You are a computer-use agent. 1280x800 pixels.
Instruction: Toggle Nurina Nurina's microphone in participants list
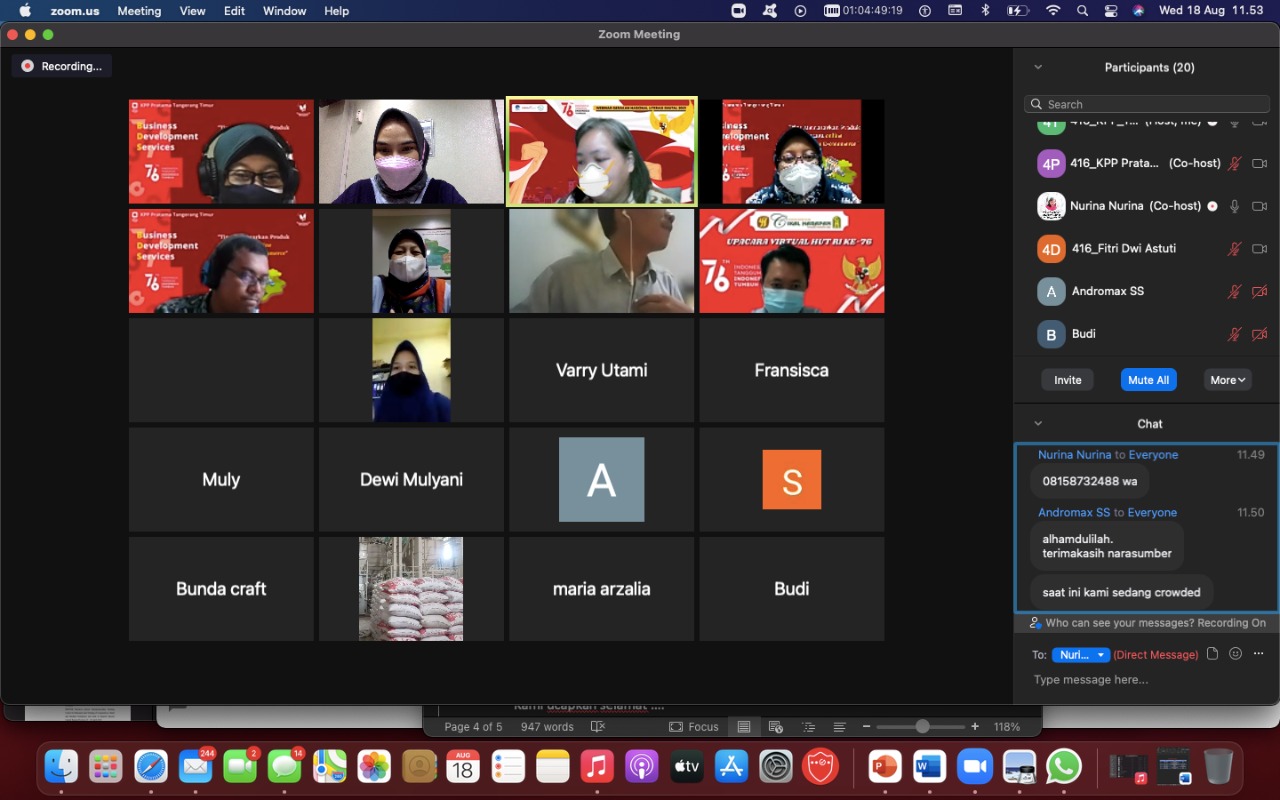point(1235,206)
